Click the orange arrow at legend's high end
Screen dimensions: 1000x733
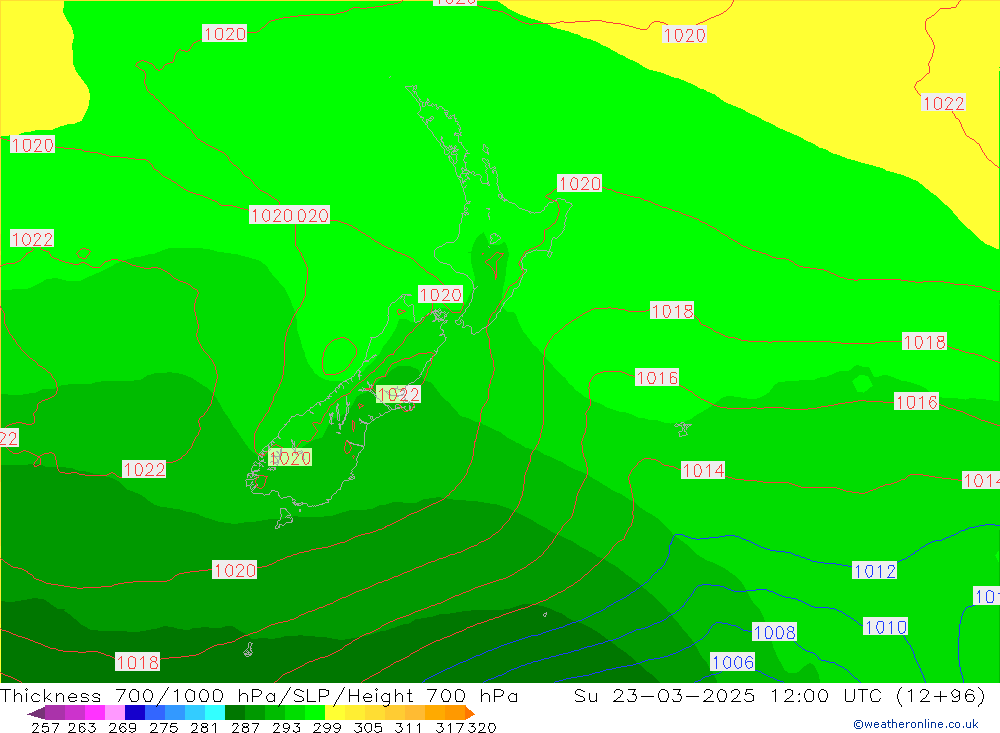470,713
